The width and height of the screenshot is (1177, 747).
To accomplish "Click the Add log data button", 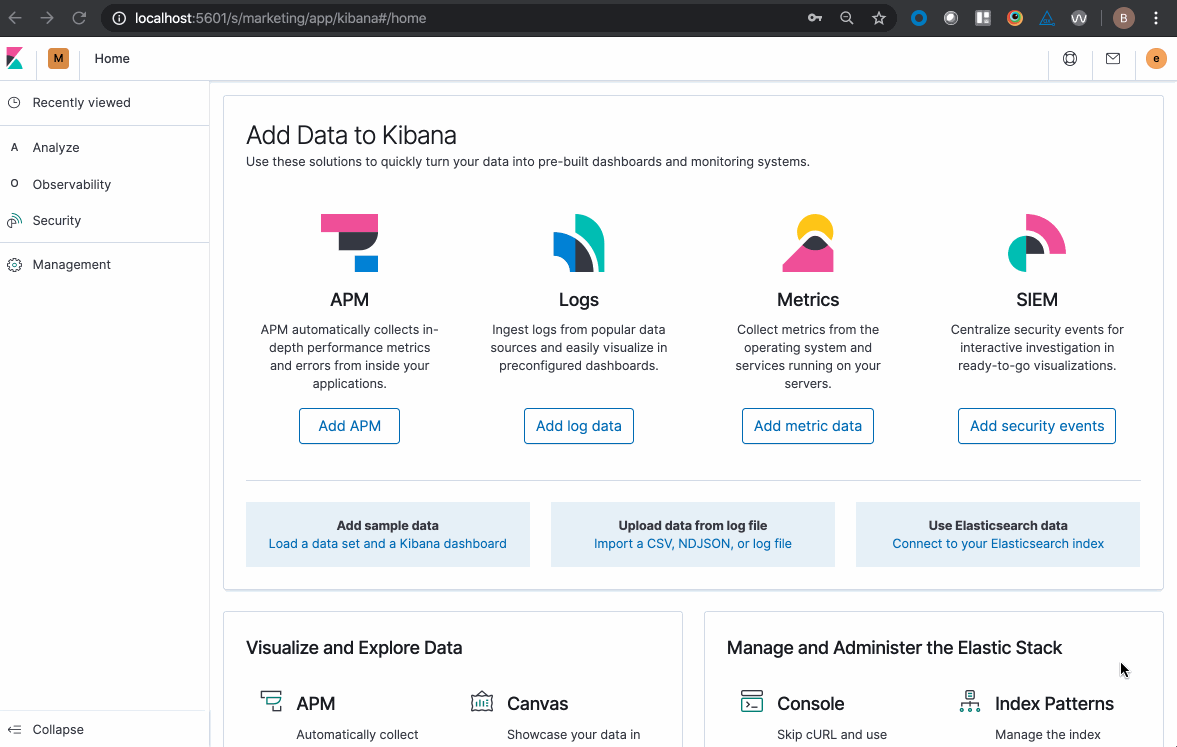I will tap(579, 426).
